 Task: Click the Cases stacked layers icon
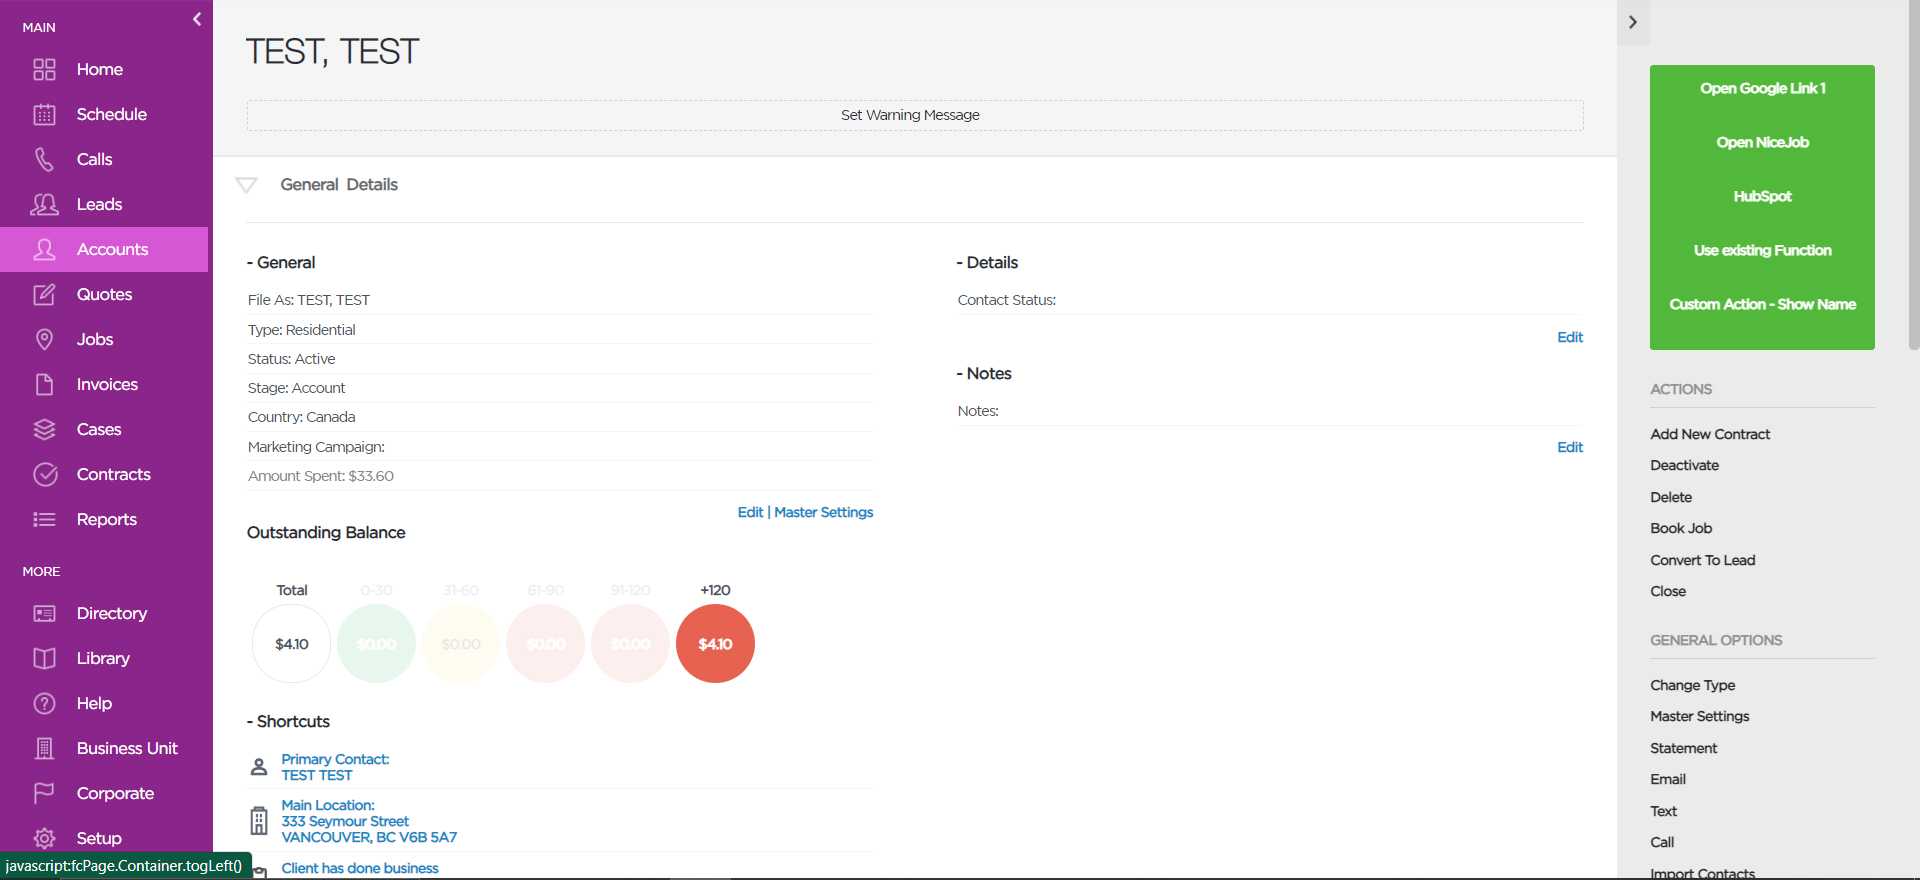click(44, 429)
